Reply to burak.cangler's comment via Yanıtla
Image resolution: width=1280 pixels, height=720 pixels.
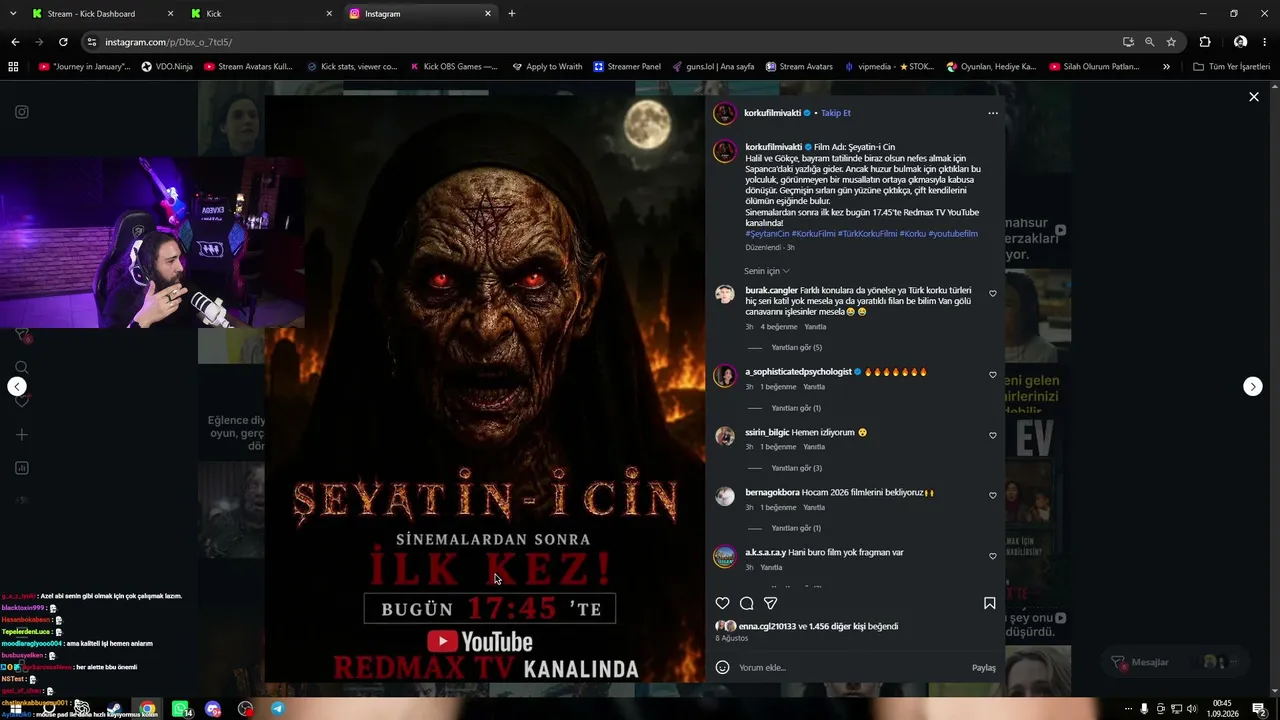click(x=815, y=327)
